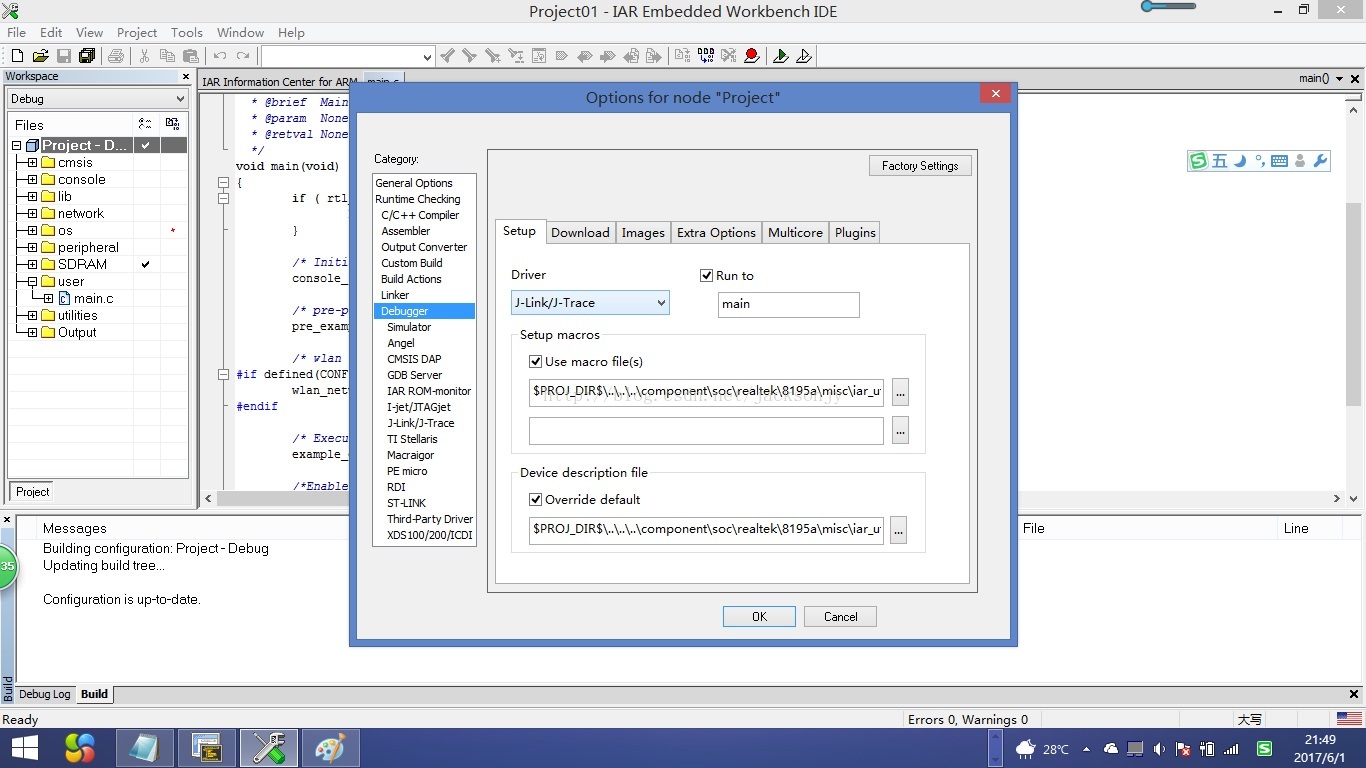Image resolution: width=1366 pixels, height=768 pixels.
Task: Switch to the Multicore tab
Action: pyautogui.click(x=795, y=233)
